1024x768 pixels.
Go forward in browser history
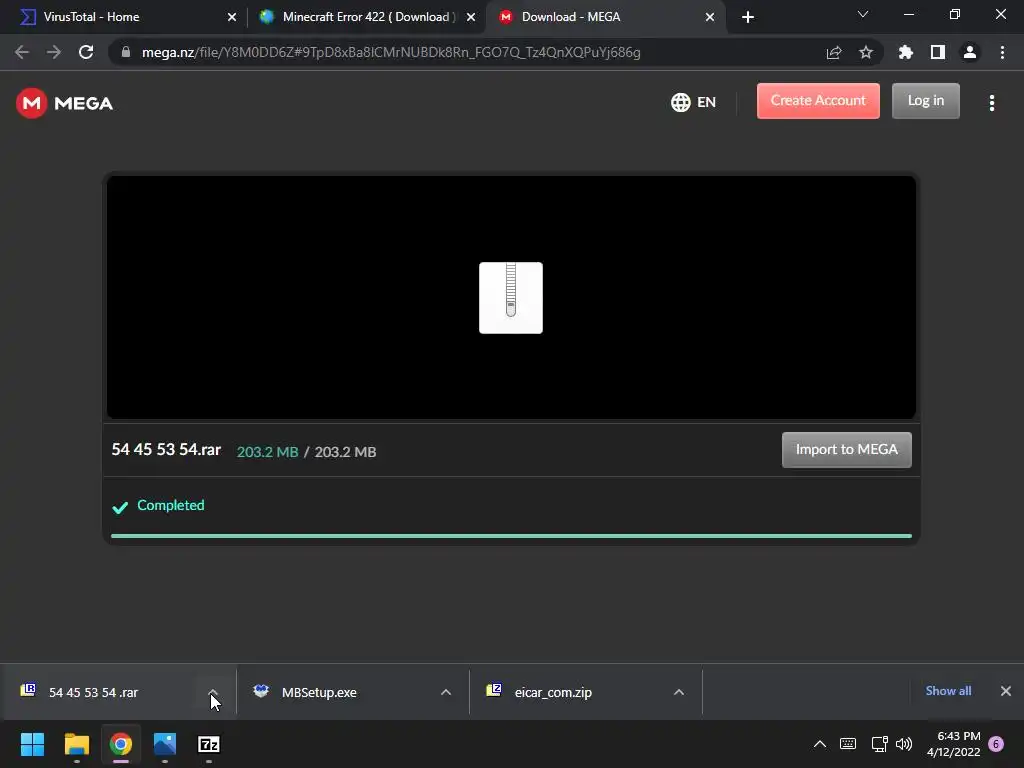pos(54,52)
